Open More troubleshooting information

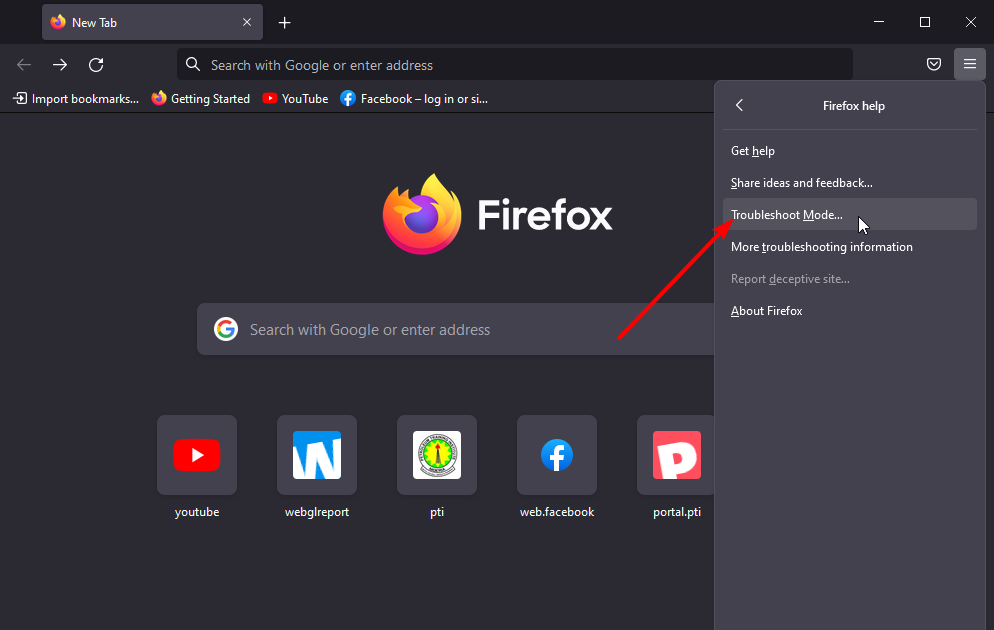coord(822,246)
